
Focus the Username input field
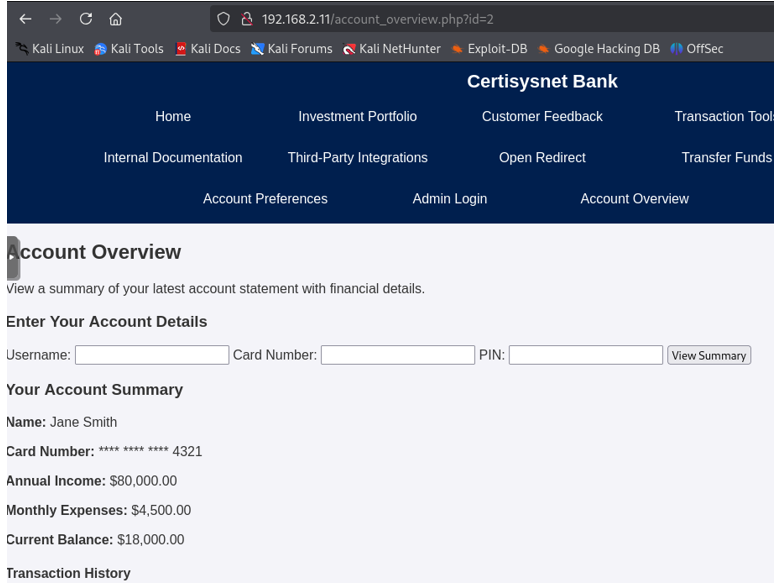click(x=152, y=355)
